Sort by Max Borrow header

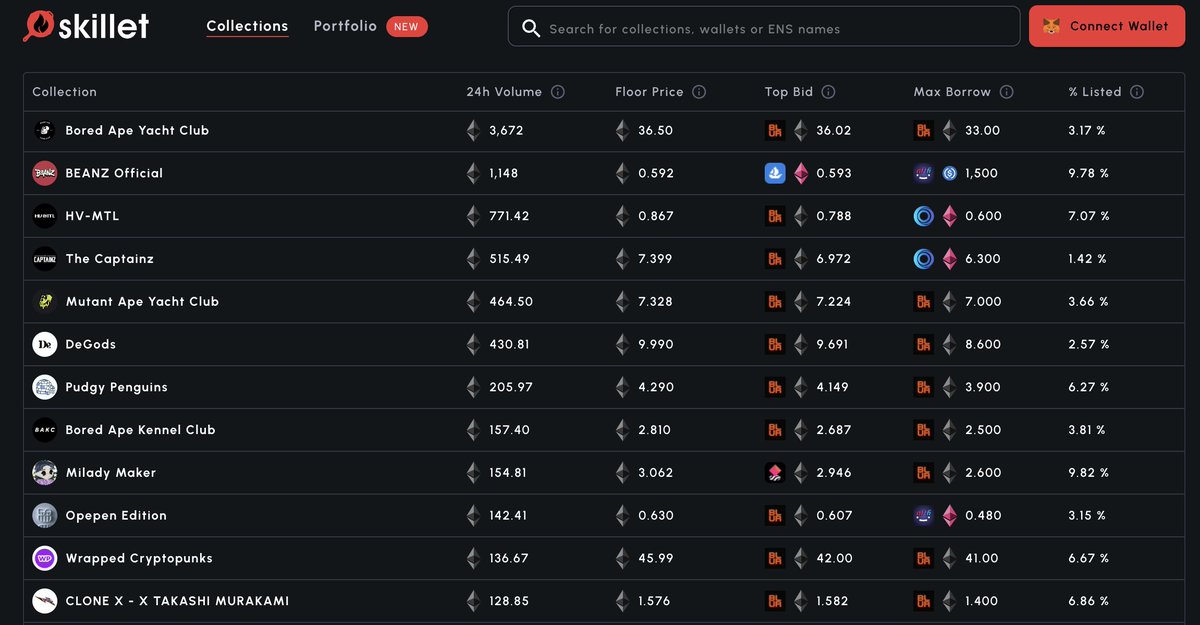pos(952,92)
